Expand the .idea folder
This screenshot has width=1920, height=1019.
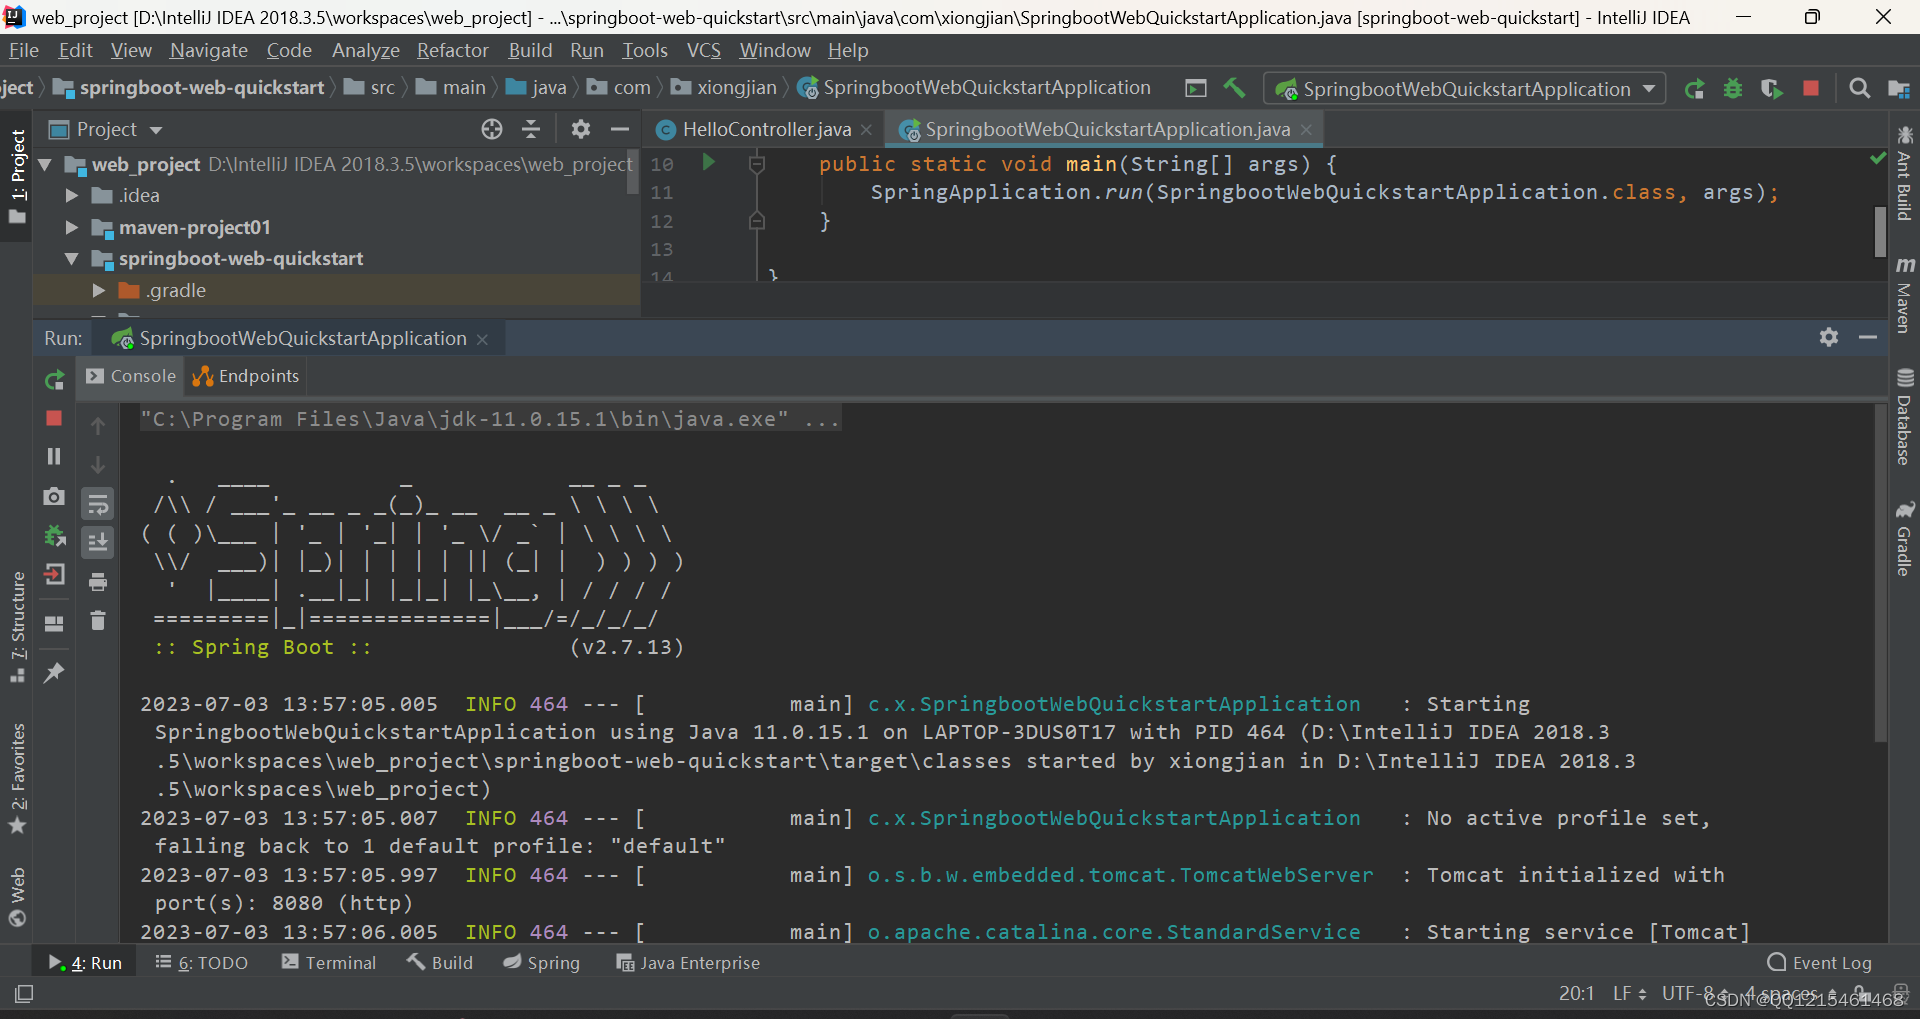coord(71,196)
